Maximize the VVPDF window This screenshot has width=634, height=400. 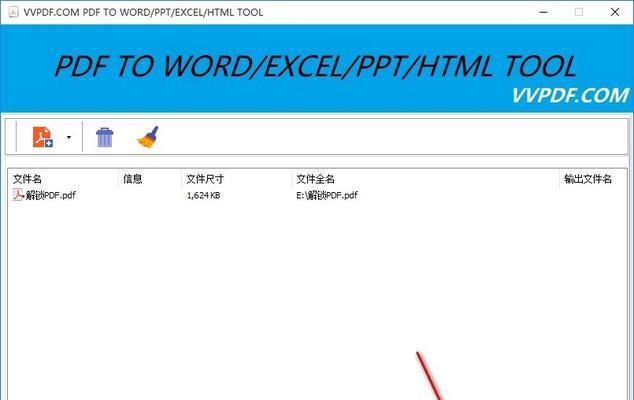click(x=579, y=12)
